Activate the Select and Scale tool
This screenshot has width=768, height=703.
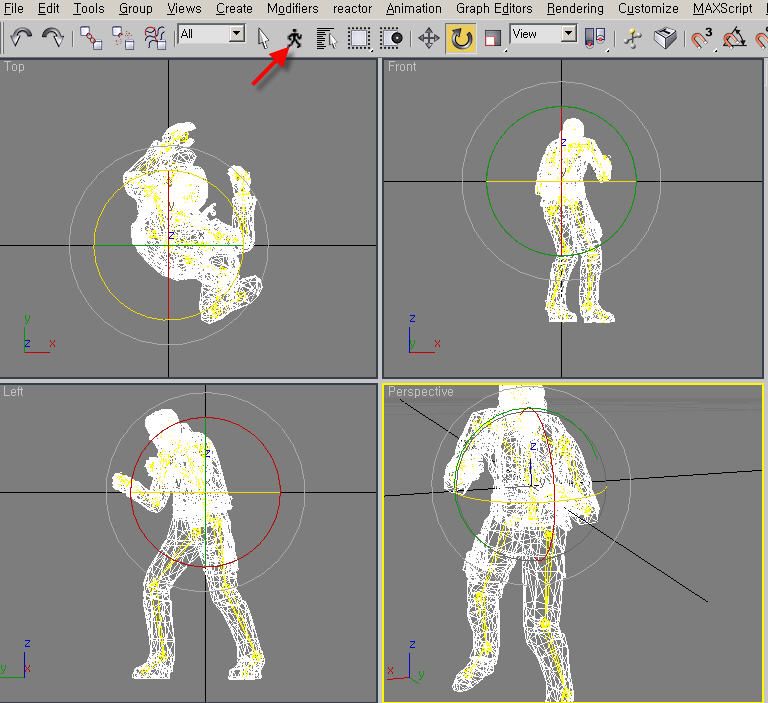click(493, 38)
